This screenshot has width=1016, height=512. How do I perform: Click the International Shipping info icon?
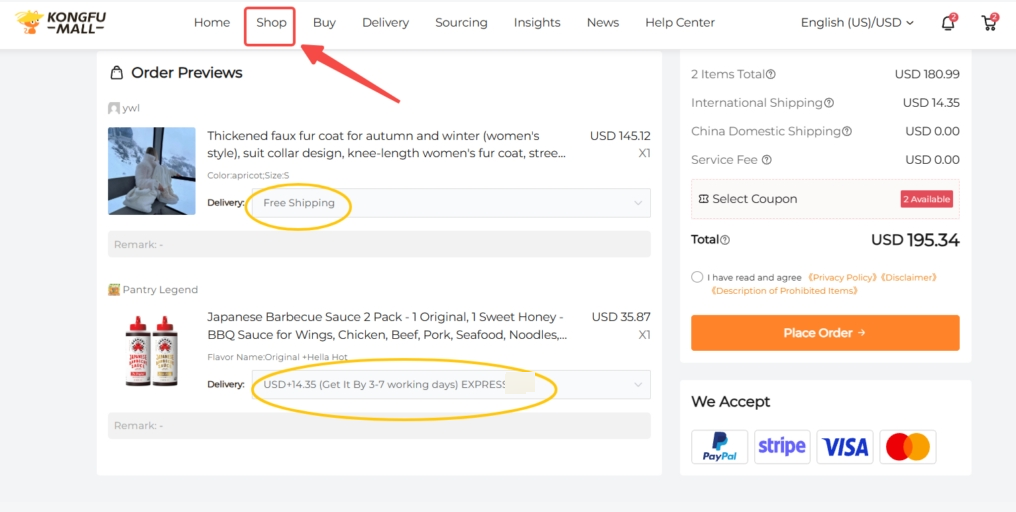click(x=829, y=103)
